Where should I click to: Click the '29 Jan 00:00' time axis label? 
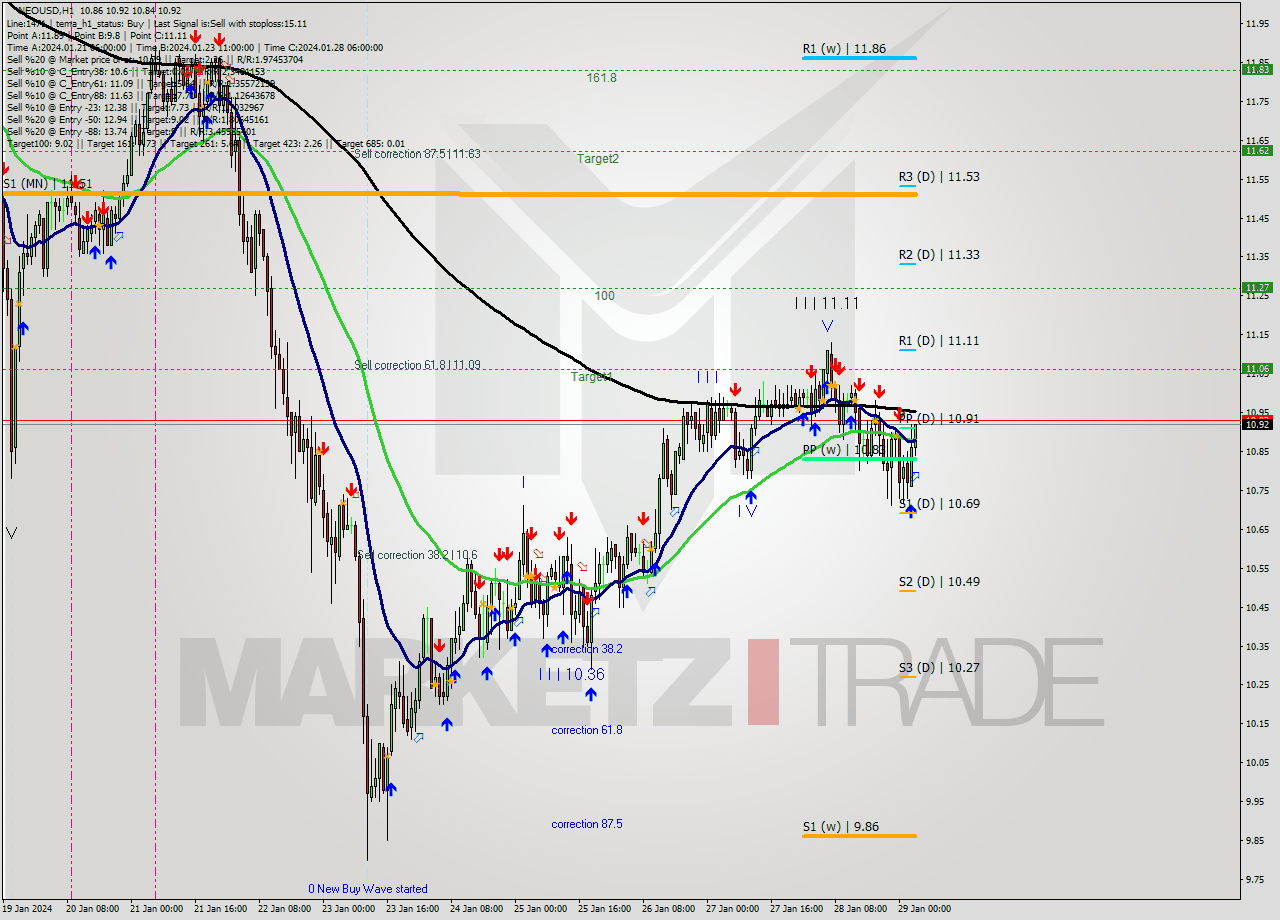coord(925,909)
